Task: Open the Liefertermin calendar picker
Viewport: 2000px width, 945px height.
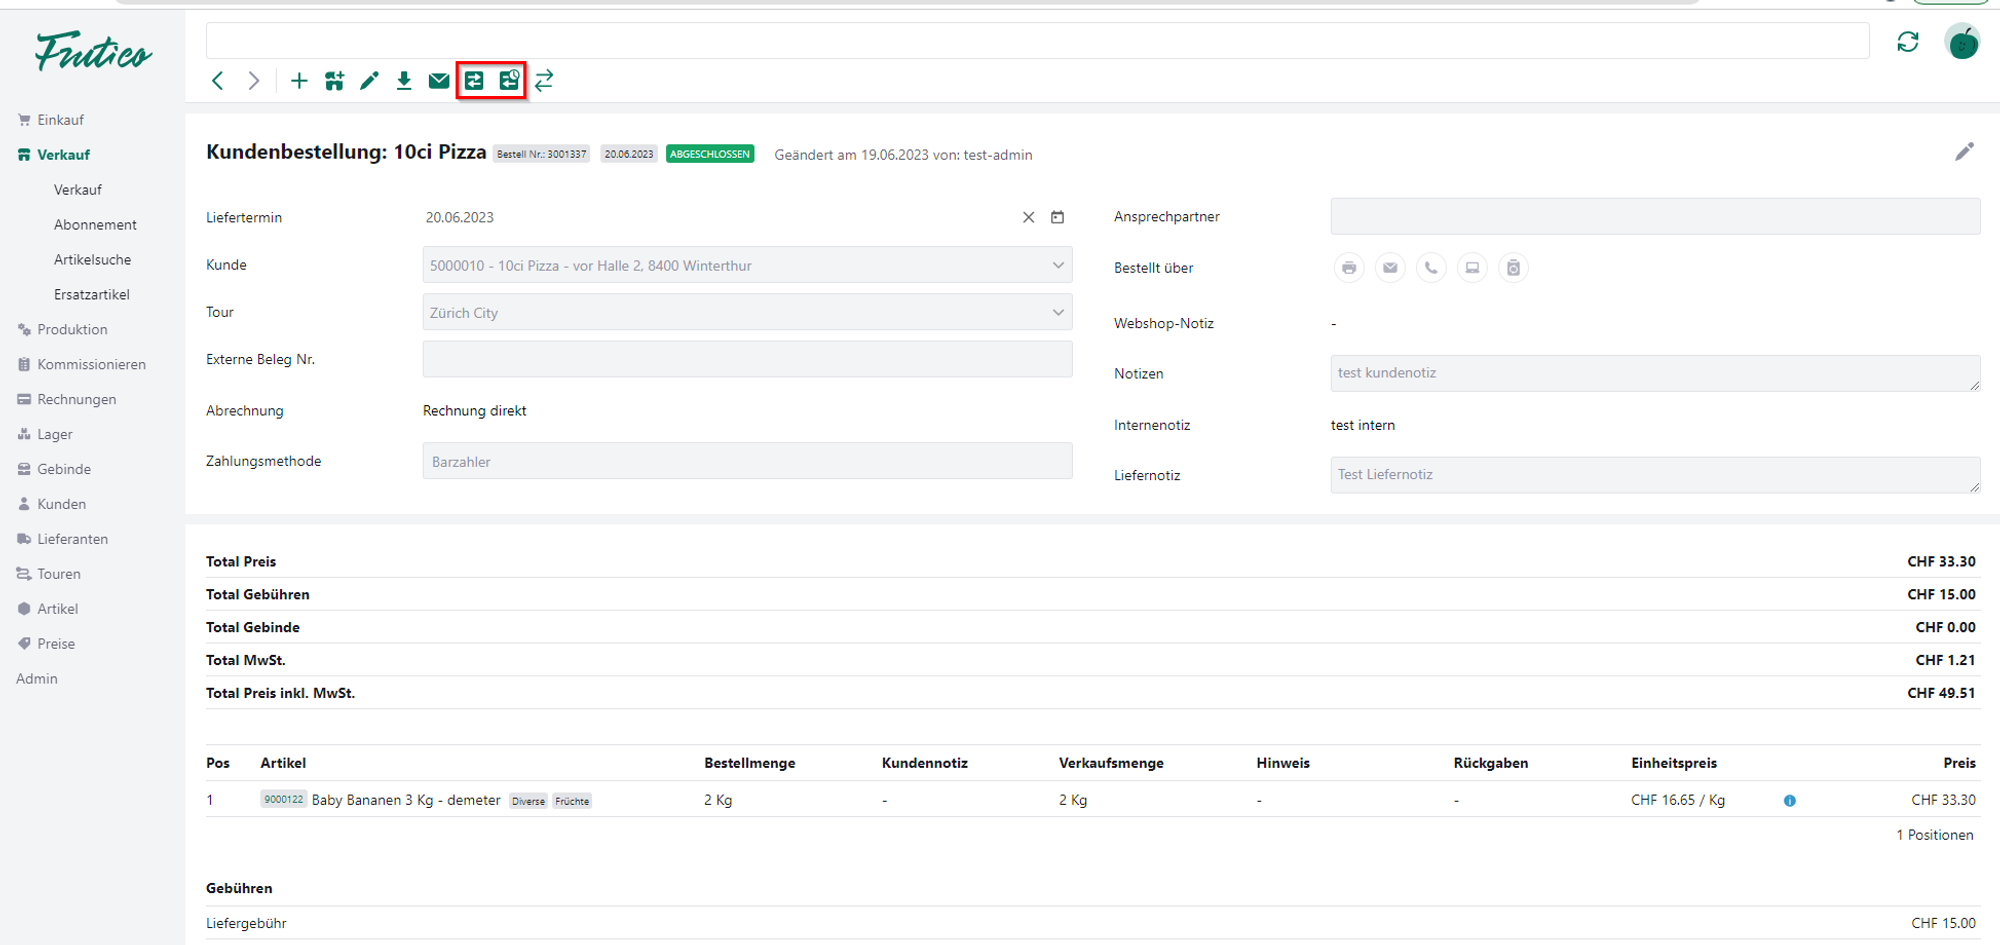Action: coord(1057,217)
